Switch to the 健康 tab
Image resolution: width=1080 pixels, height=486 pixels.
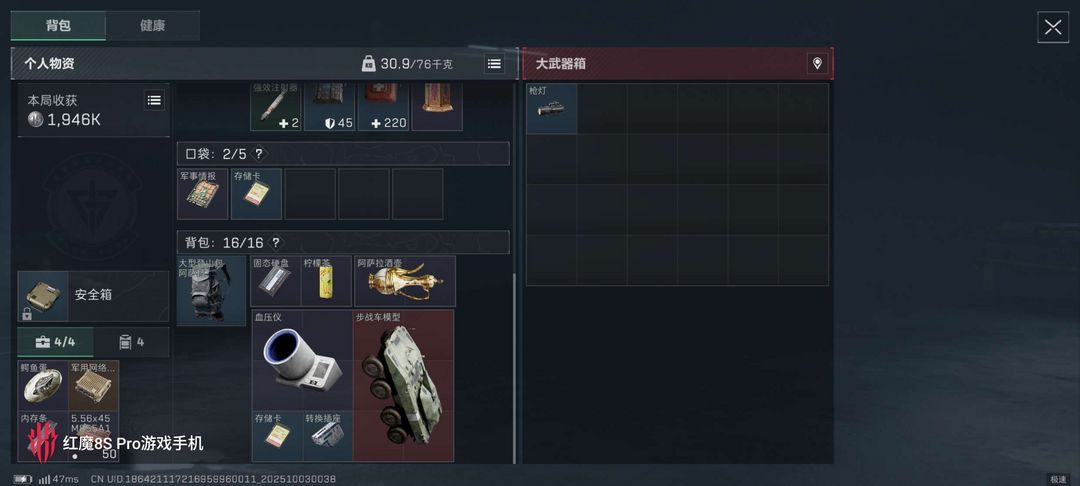pyautogui.click(x=152, y=25)
